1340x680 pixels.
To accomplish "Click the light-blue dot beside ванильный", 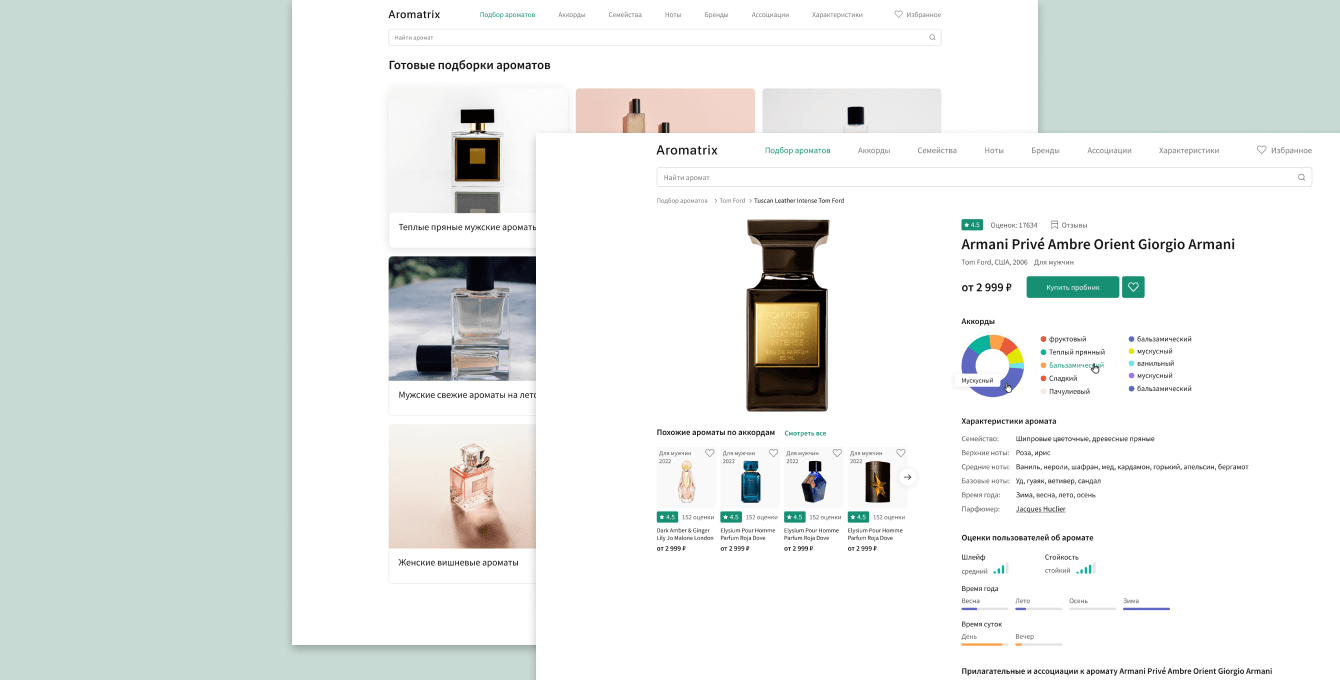I will tap(1131, 364).
